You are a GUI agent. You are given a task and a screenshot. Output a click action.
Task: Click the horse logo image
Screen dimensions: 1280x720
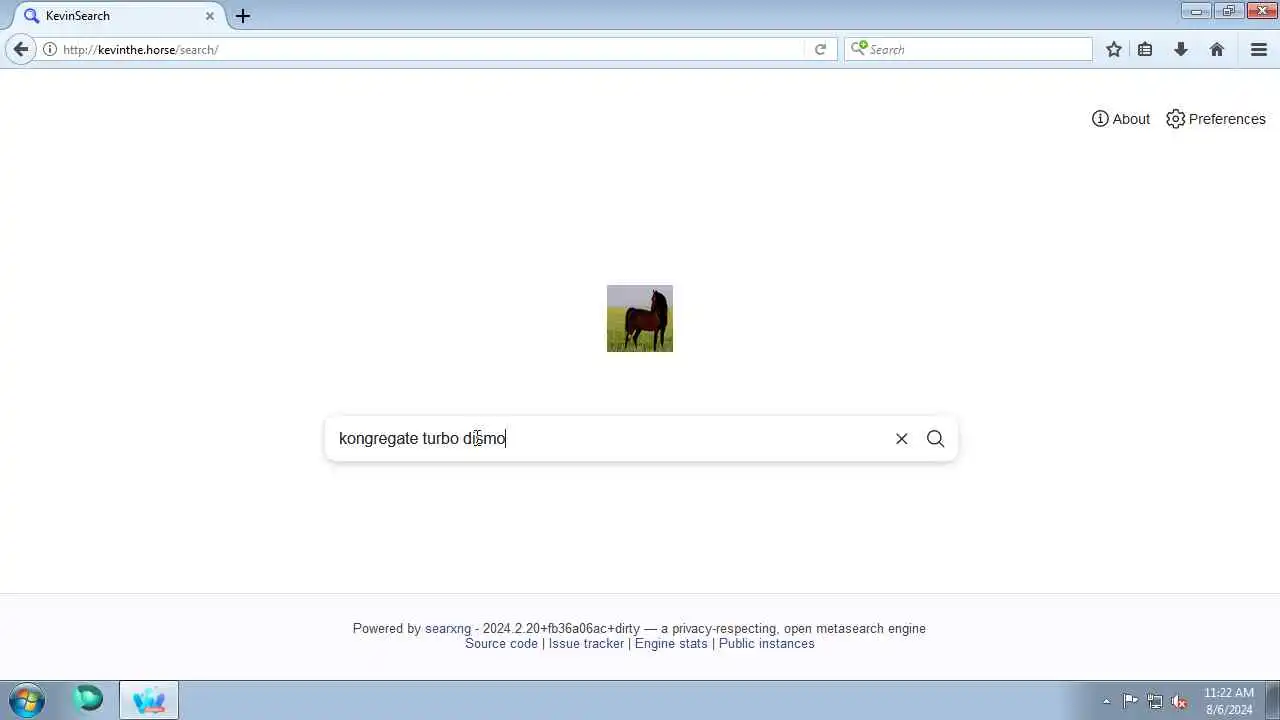click(640, 318)
